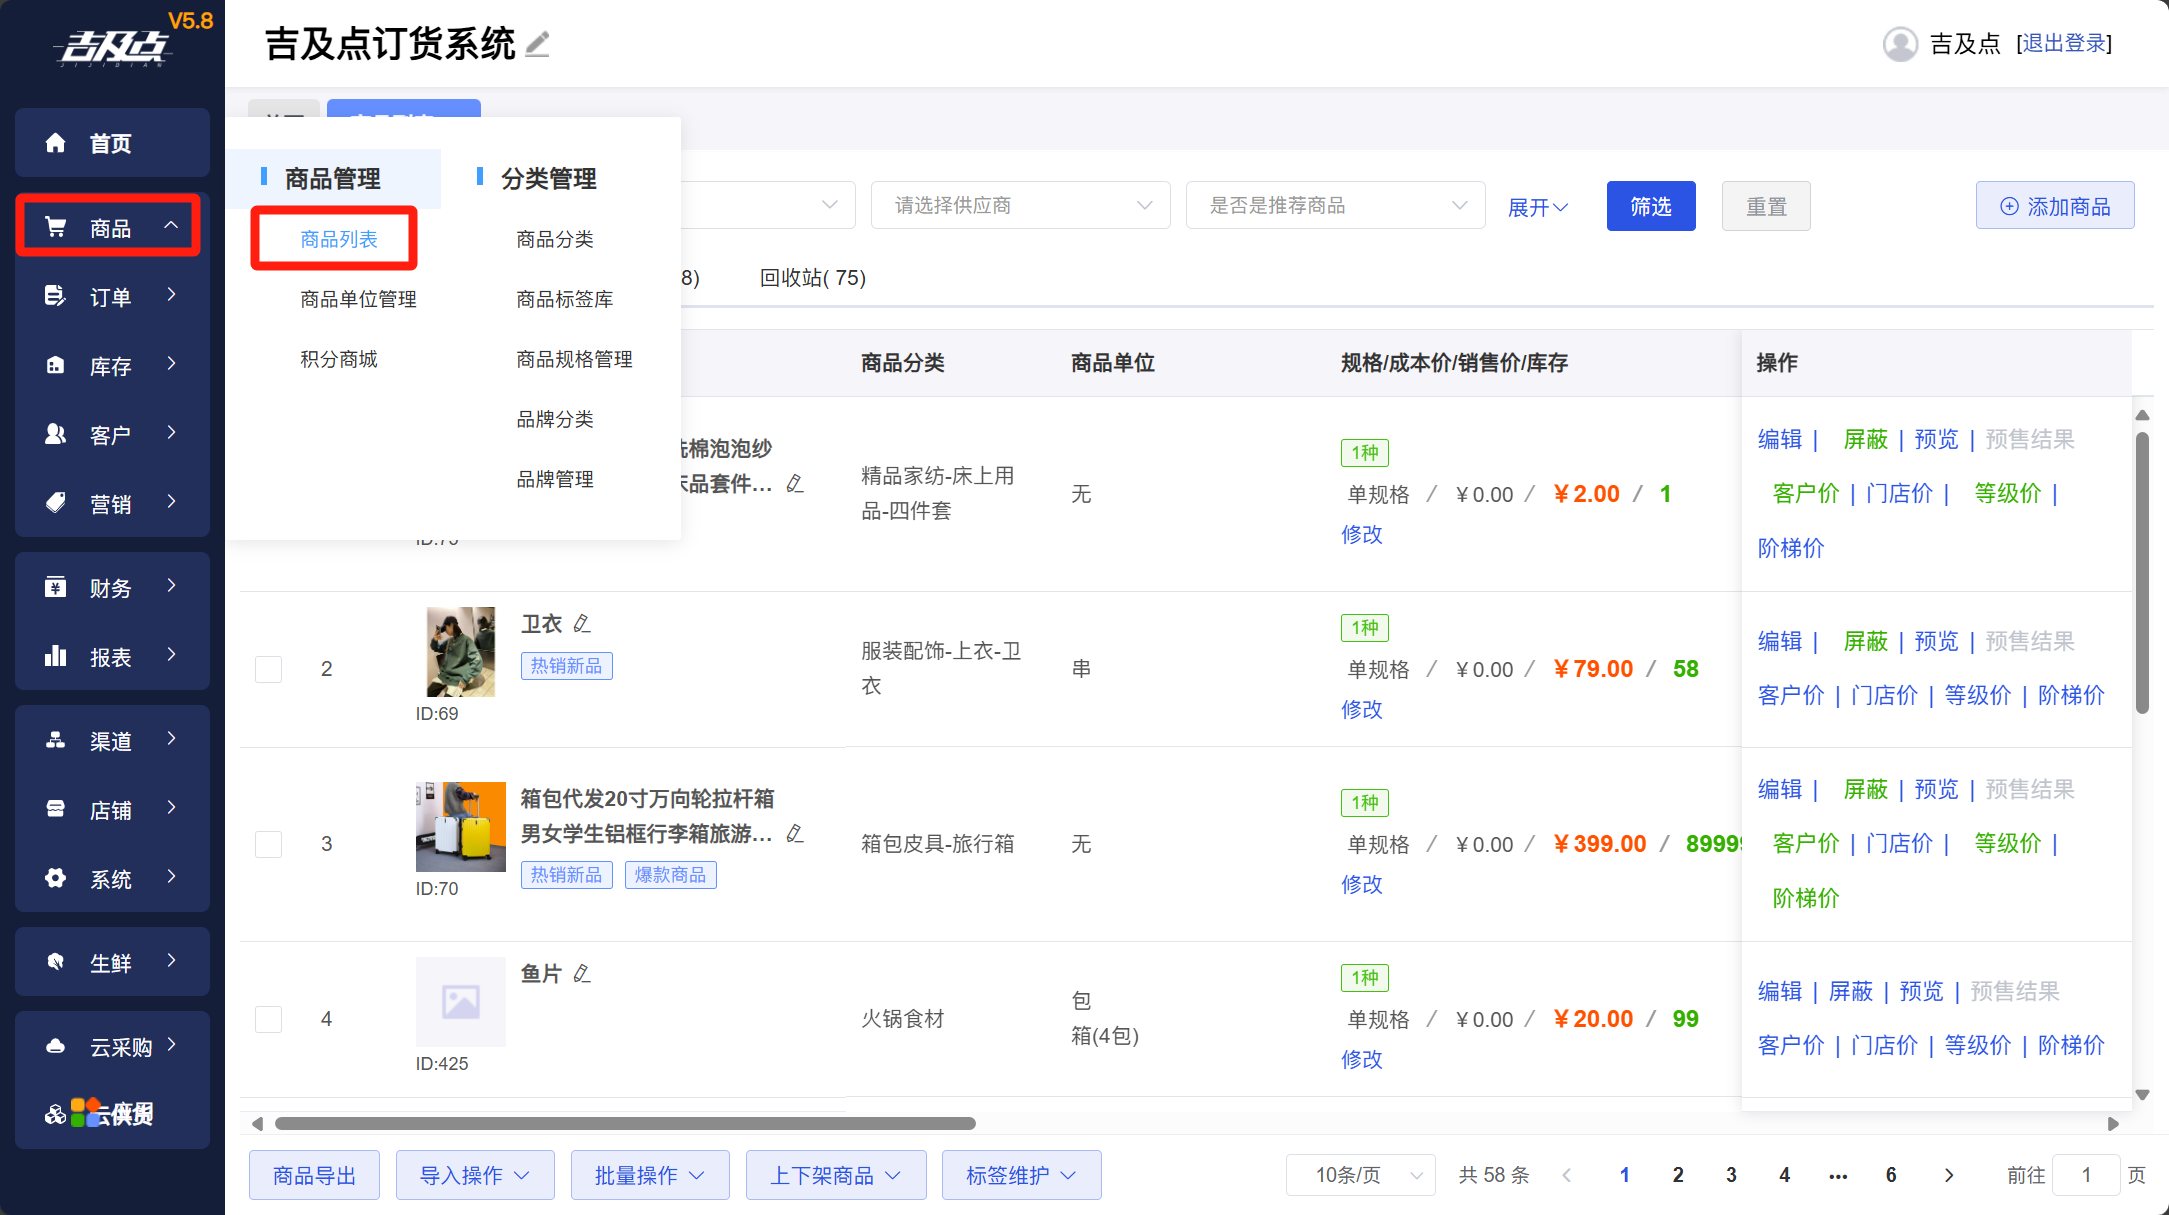This screenshot has height=1215, width=2169.
Task: Click the edit pencil next to 卫衣
Action: pos(582,624)
